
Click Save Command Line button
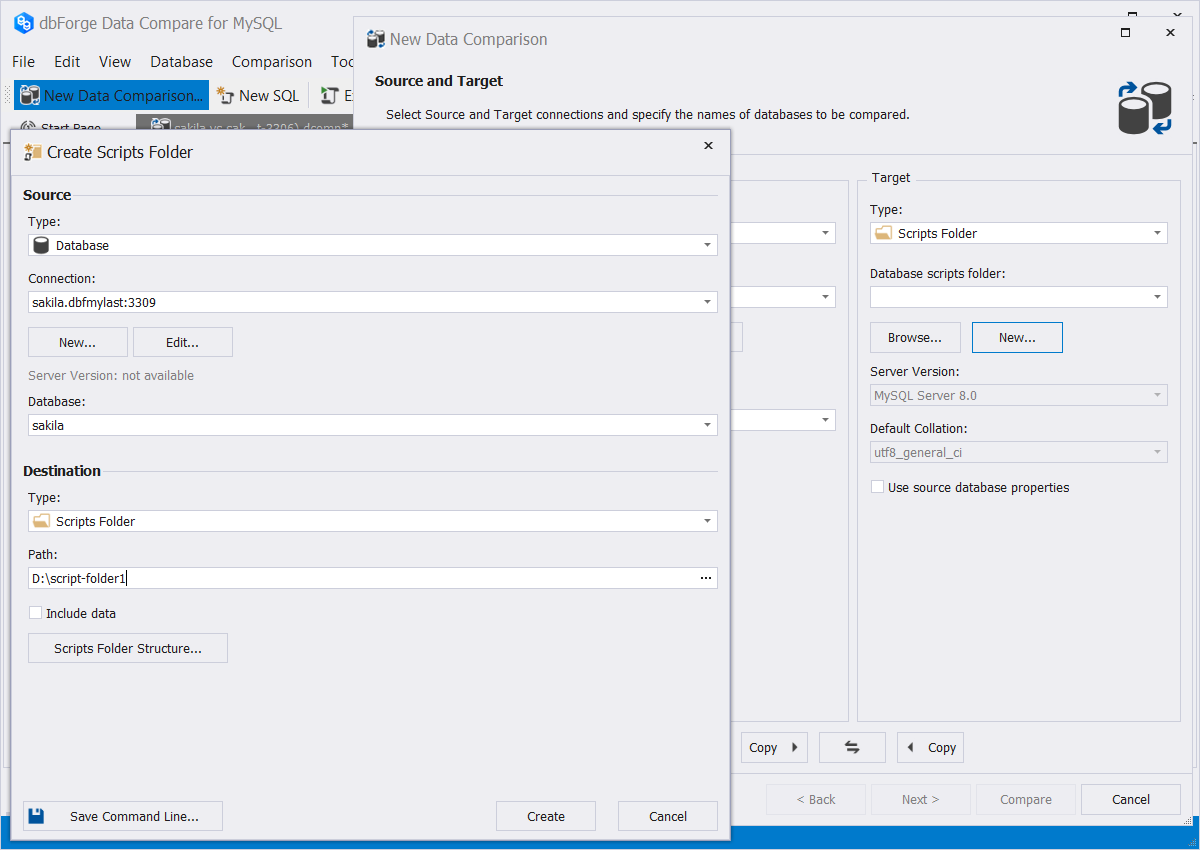[x=123, y=816]
